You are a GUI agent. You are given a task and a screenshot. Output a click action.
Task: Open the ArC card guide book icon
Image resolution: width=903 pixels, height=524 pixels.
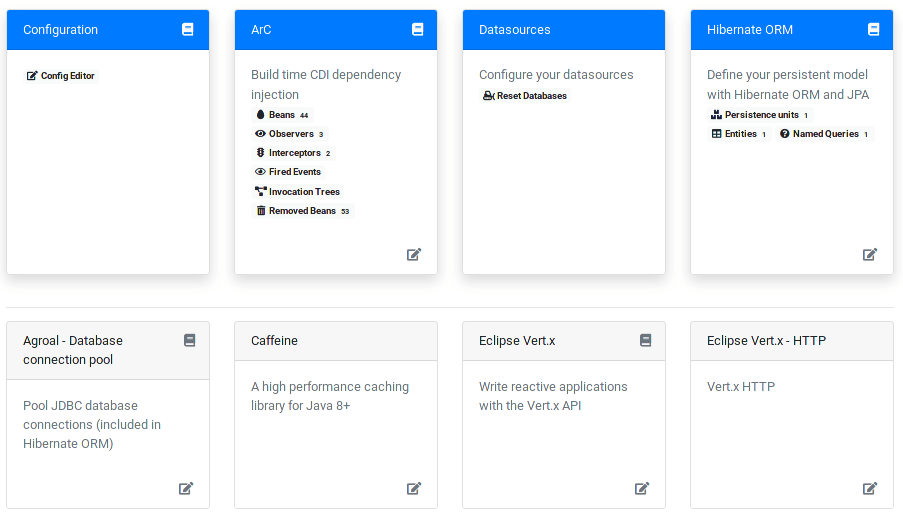point(418,29)
